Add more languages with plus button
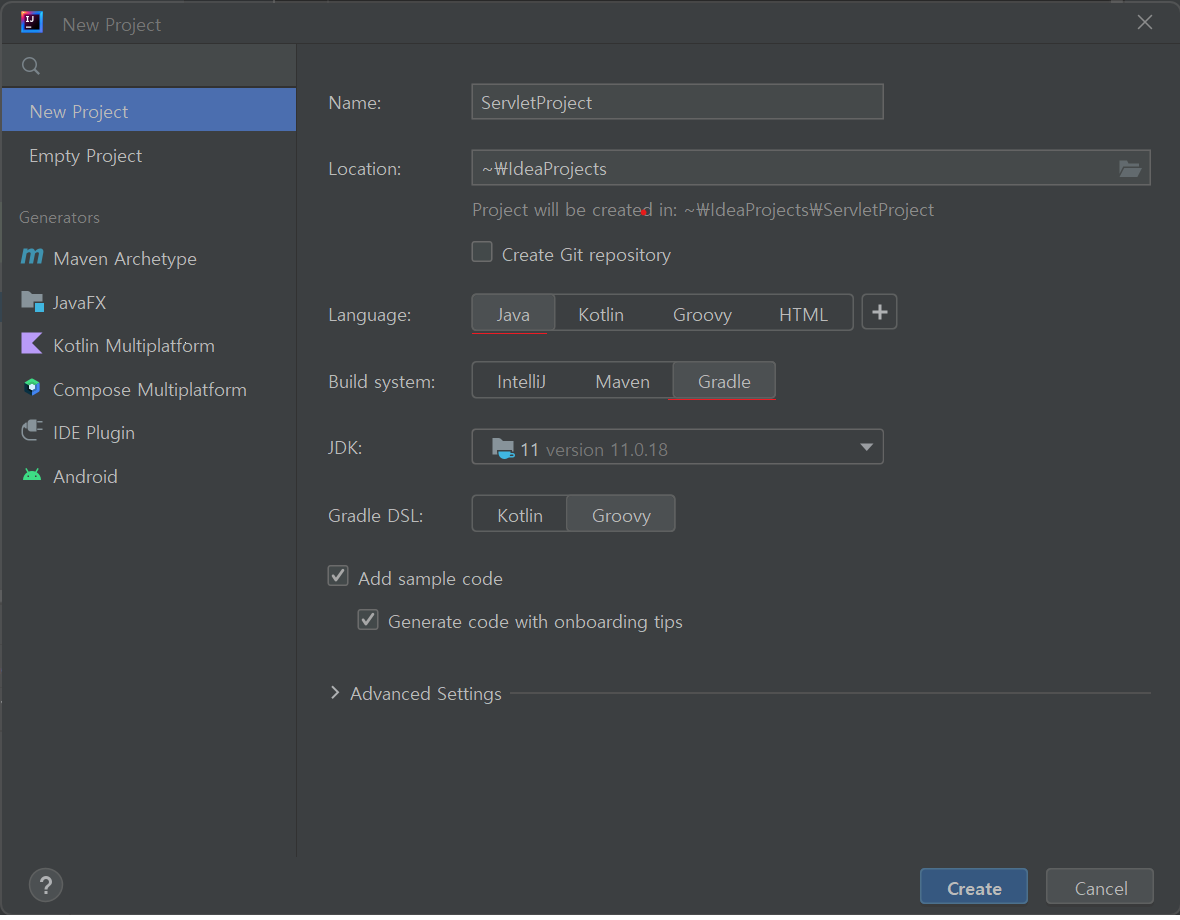 (x=879, y=312)
